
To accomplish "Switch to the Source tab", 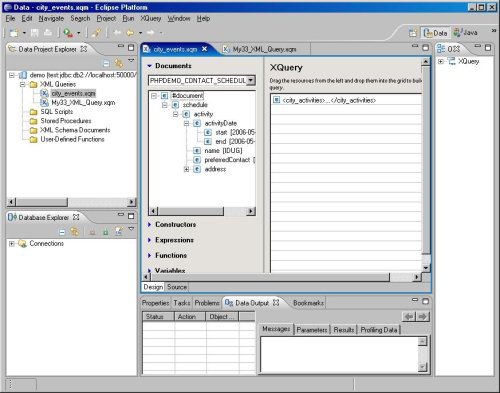I will pos(177,287).
